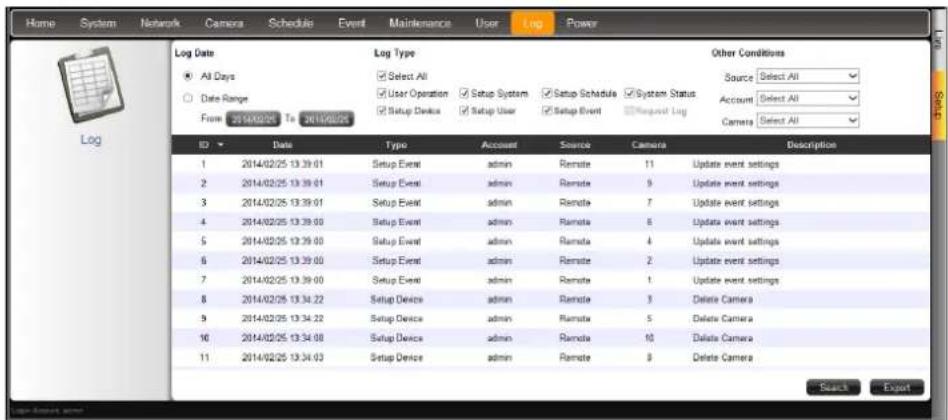948x420 pixels.
Task: Open the To date picker
Action: click(x=326, y=120)
